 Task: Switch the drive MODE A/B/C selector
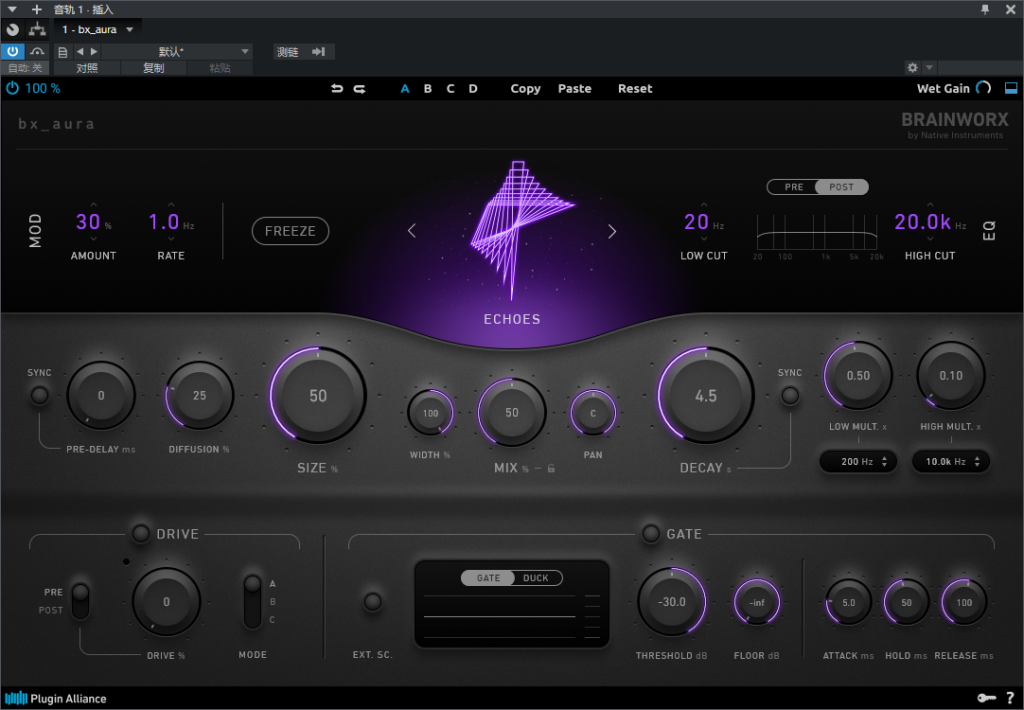[x=252, y=602]
